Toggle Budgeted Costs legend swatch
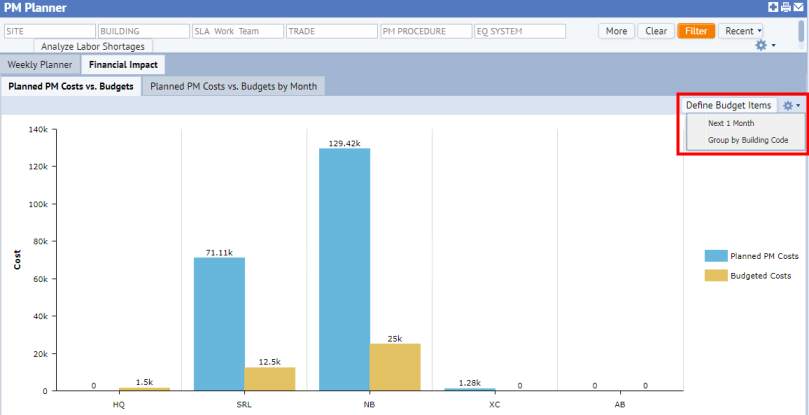809x415 pixels. tap(714, 274)
